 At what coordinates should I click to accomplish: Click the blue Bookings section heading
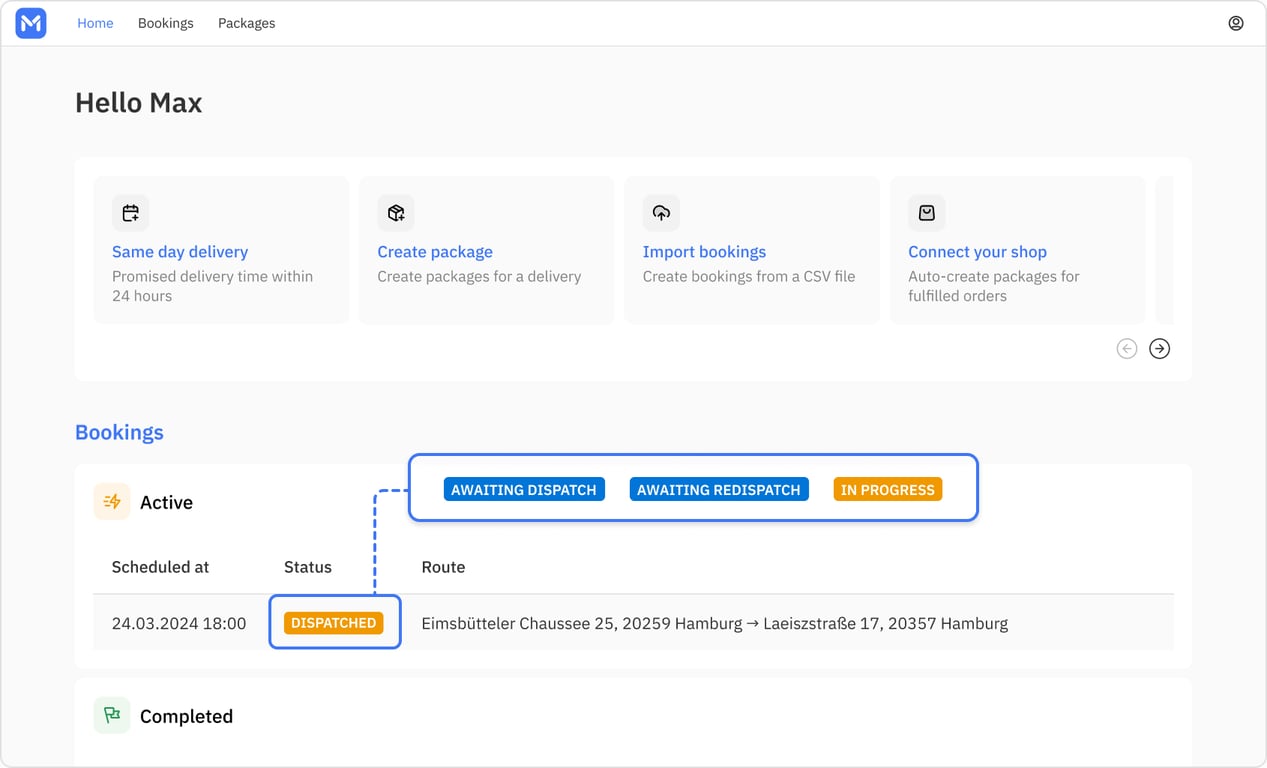119,432
